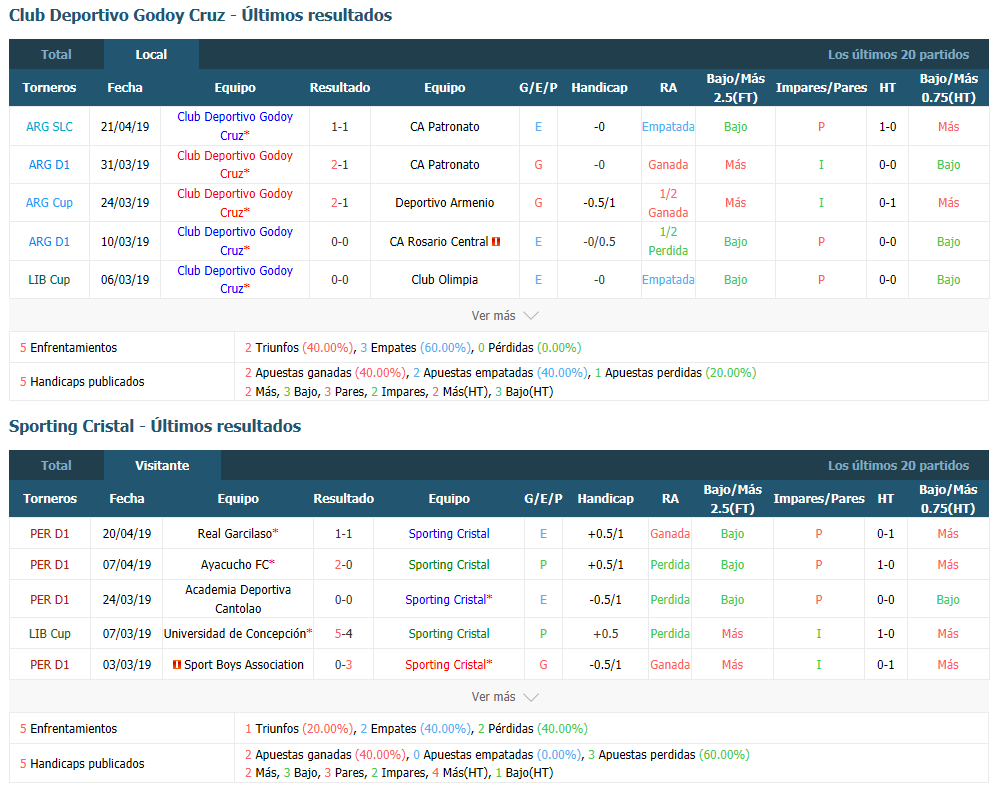Click Ayacucho FC team name

(x=235, y=565)
